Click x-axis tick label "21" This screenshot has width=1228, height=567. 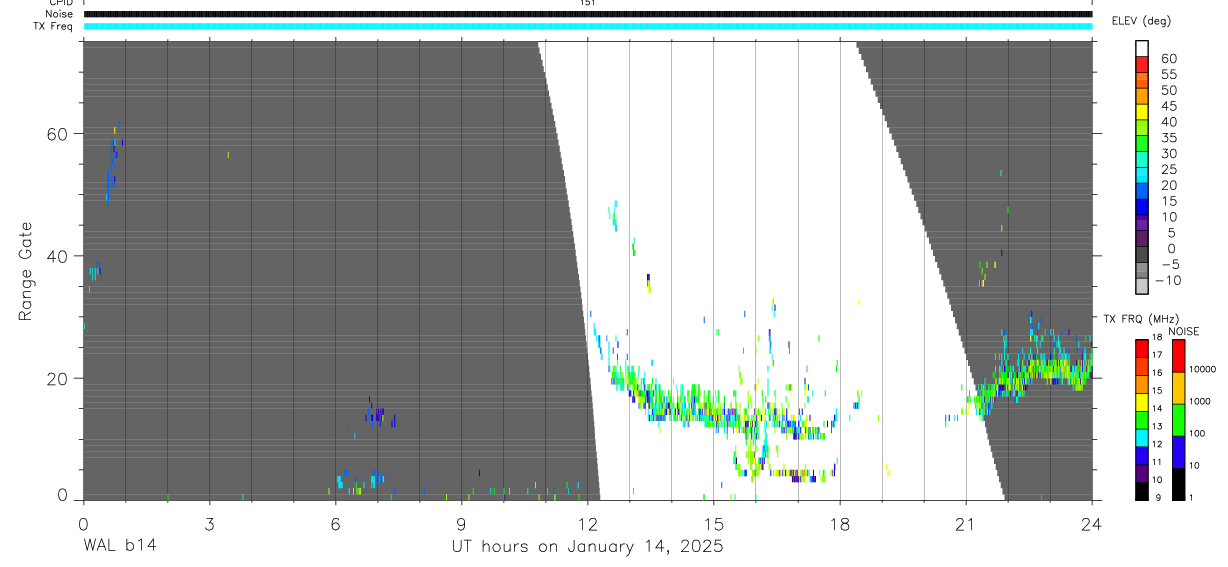pos(965,523)
